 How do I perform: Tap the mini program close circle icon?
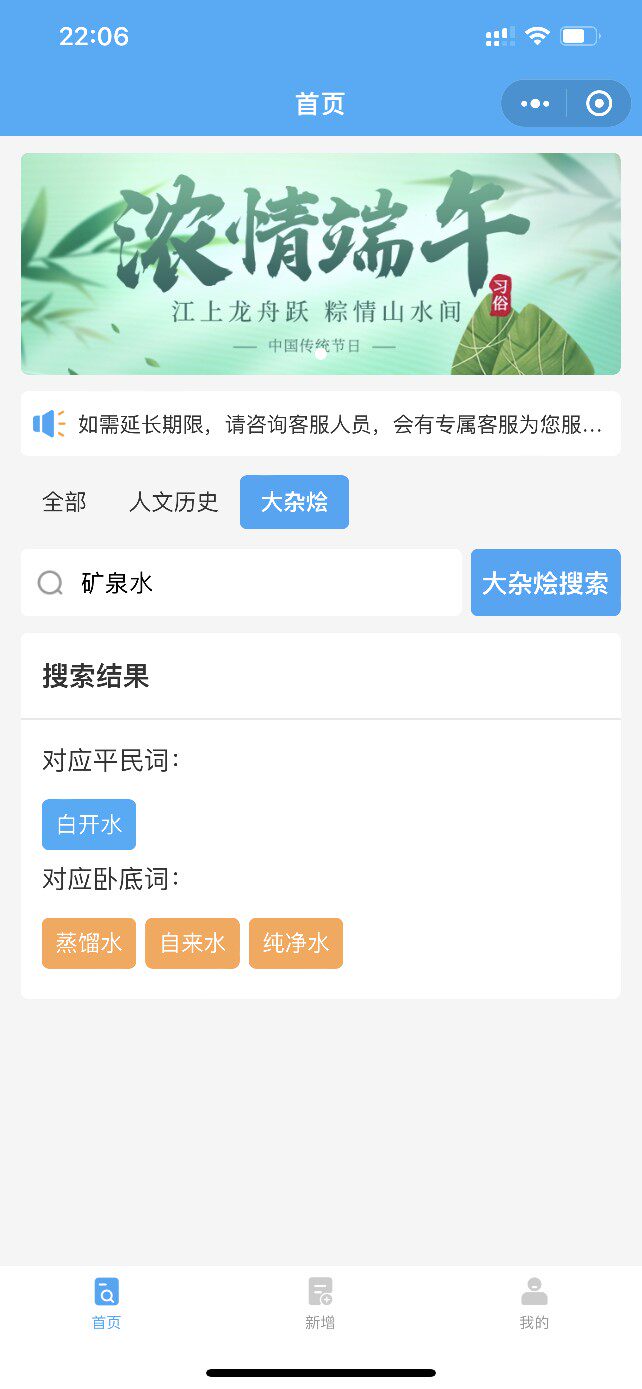(599, 104)
